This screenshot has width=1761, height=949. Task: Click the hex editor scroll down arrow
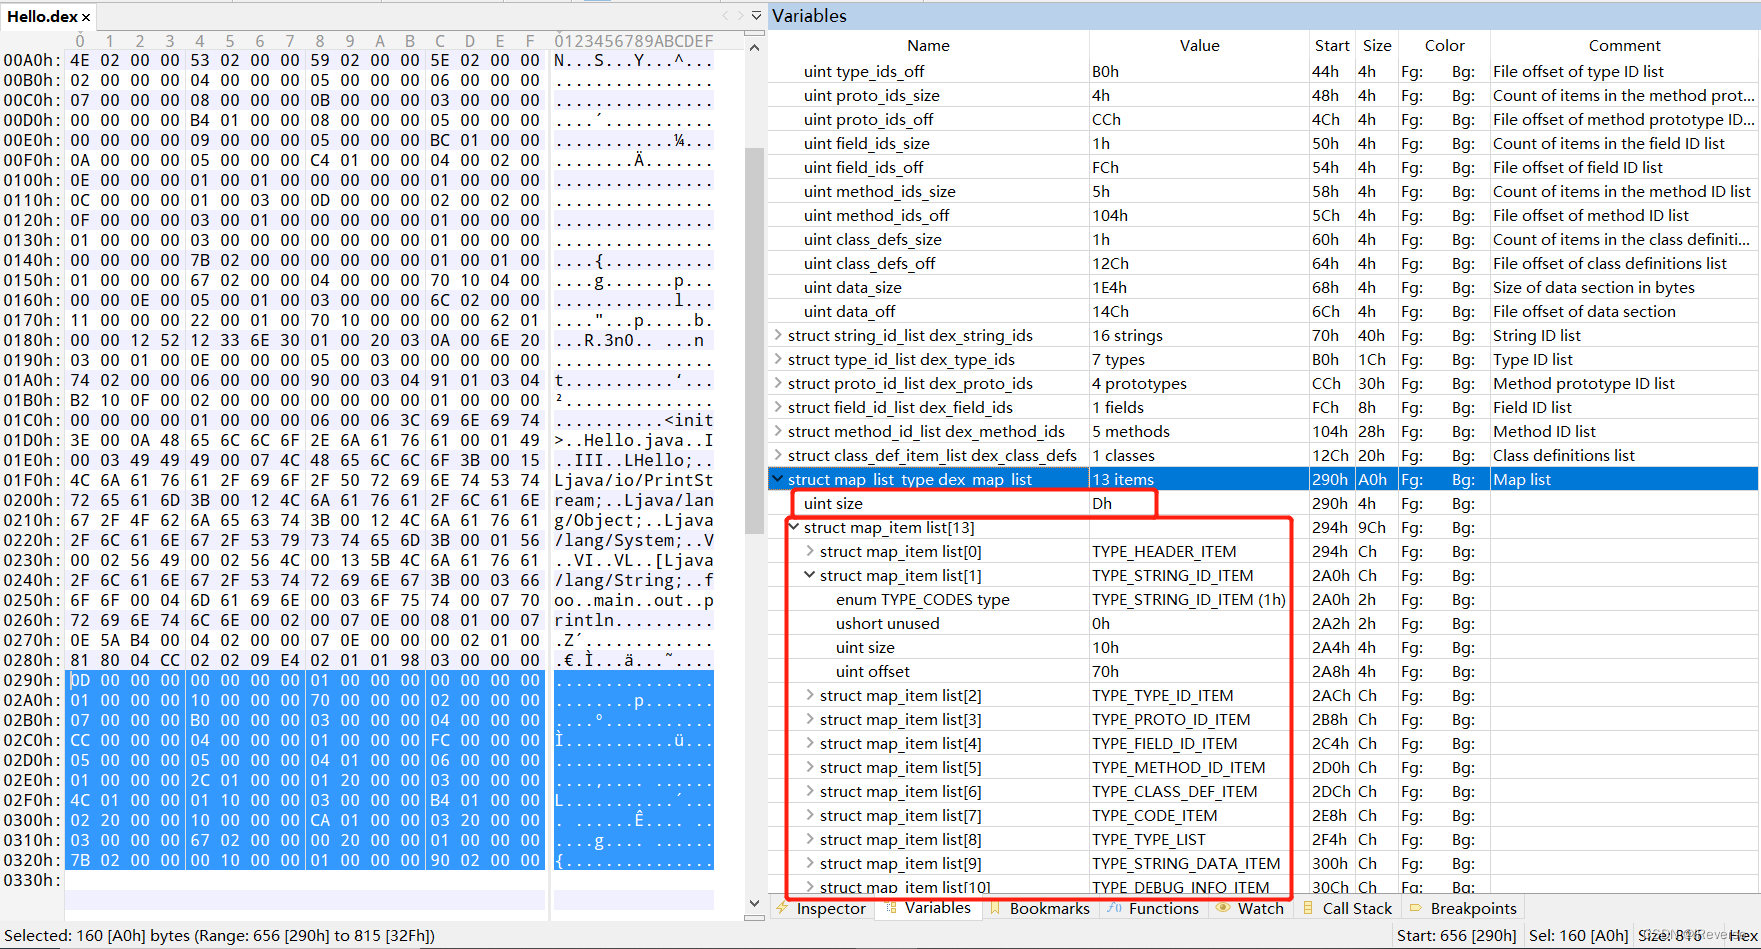[755, 903]
